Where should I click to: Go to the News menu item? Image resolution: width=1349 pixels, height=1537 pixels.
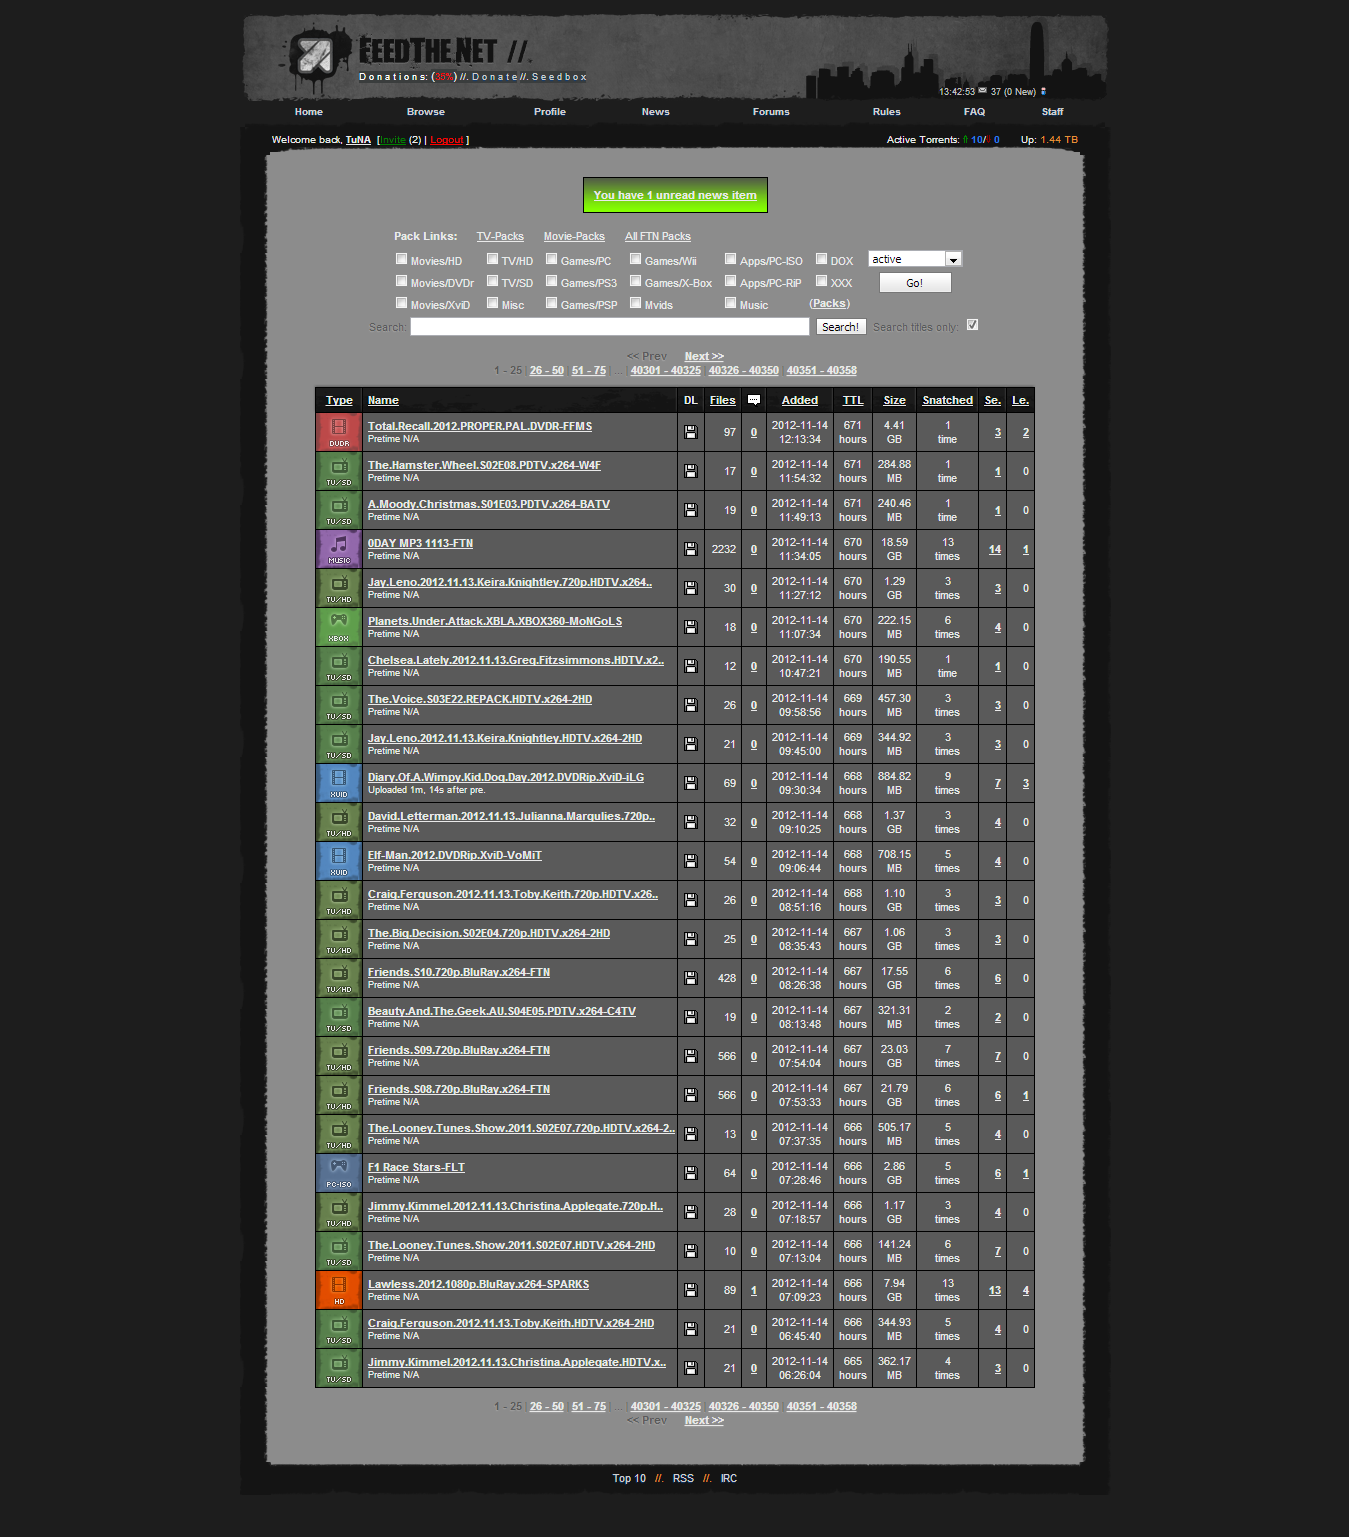coord(656,112)
